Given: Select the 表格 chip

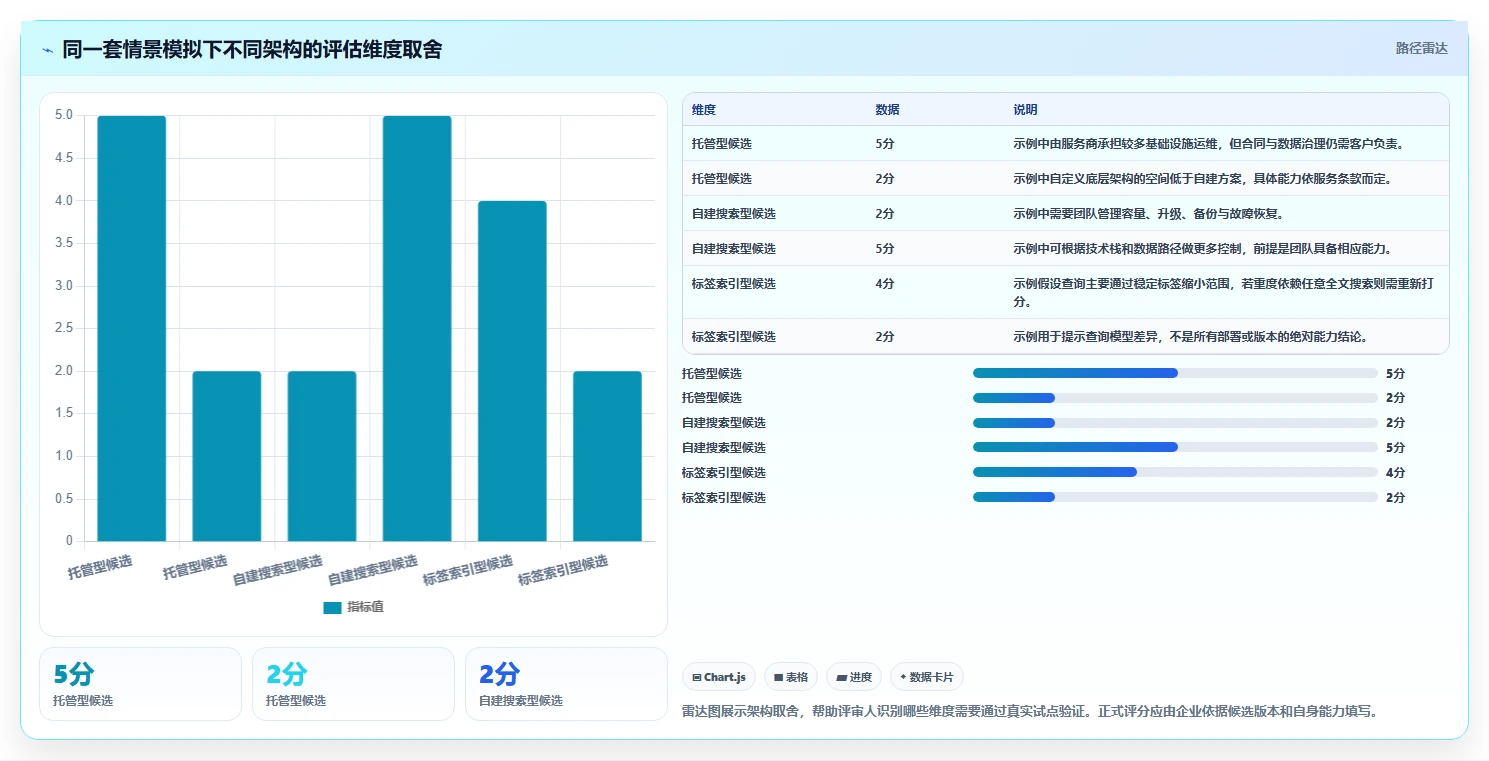Looking at the screenshot, I should pos(790,677).
